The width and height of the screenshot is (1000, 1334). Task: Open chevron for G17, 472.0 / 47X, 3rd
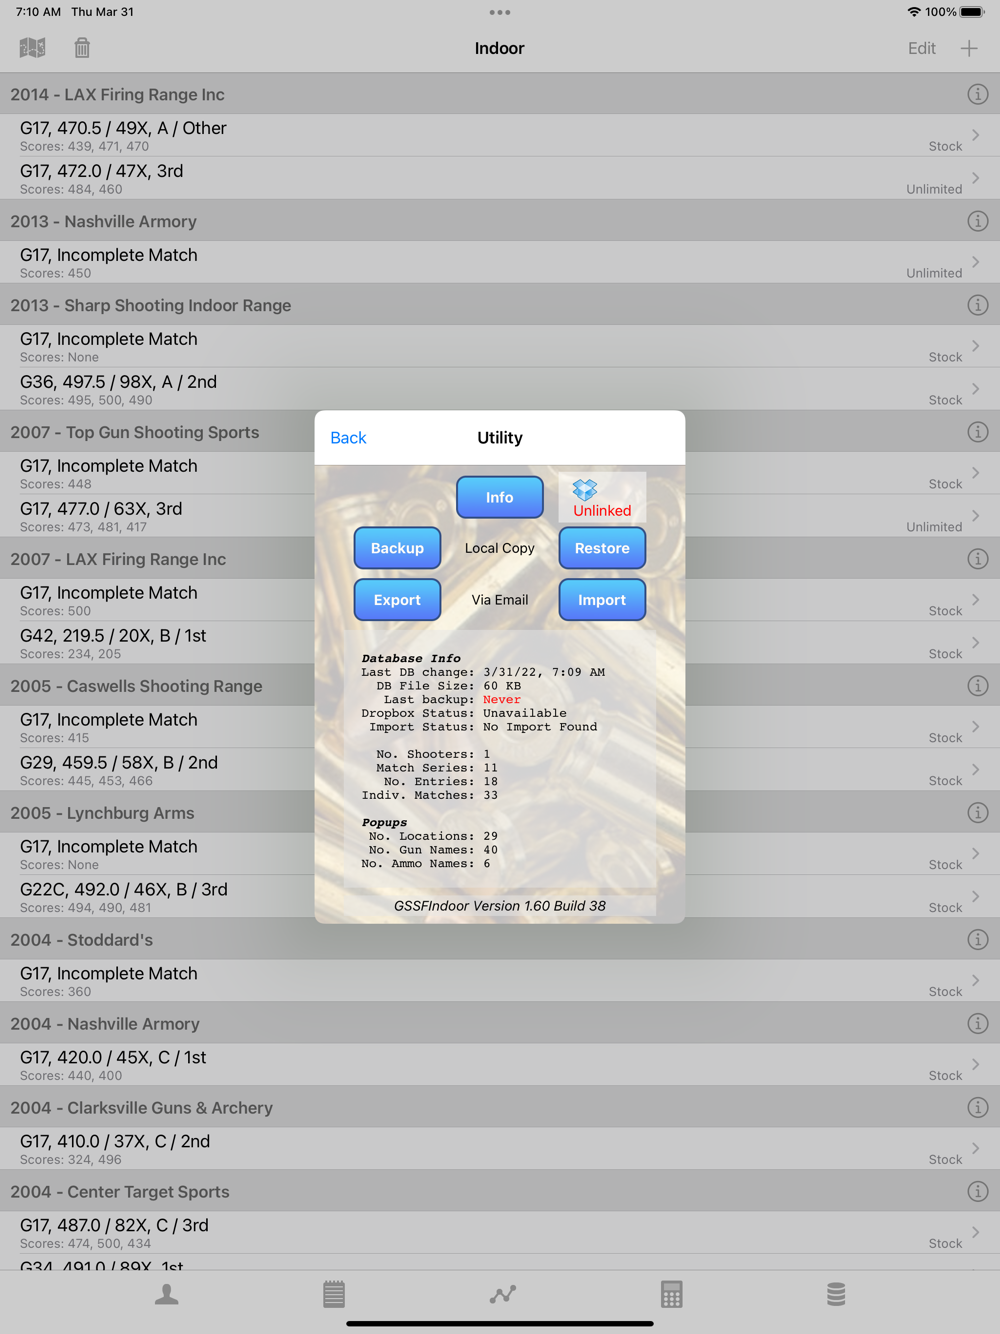[975, 178]
